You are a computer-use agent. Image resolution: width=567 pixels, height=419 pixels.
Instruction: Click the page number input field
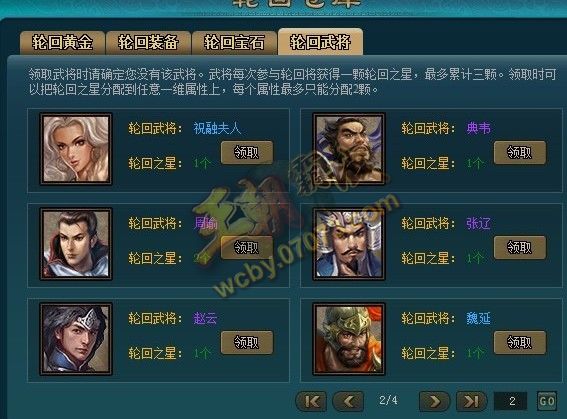510,401
